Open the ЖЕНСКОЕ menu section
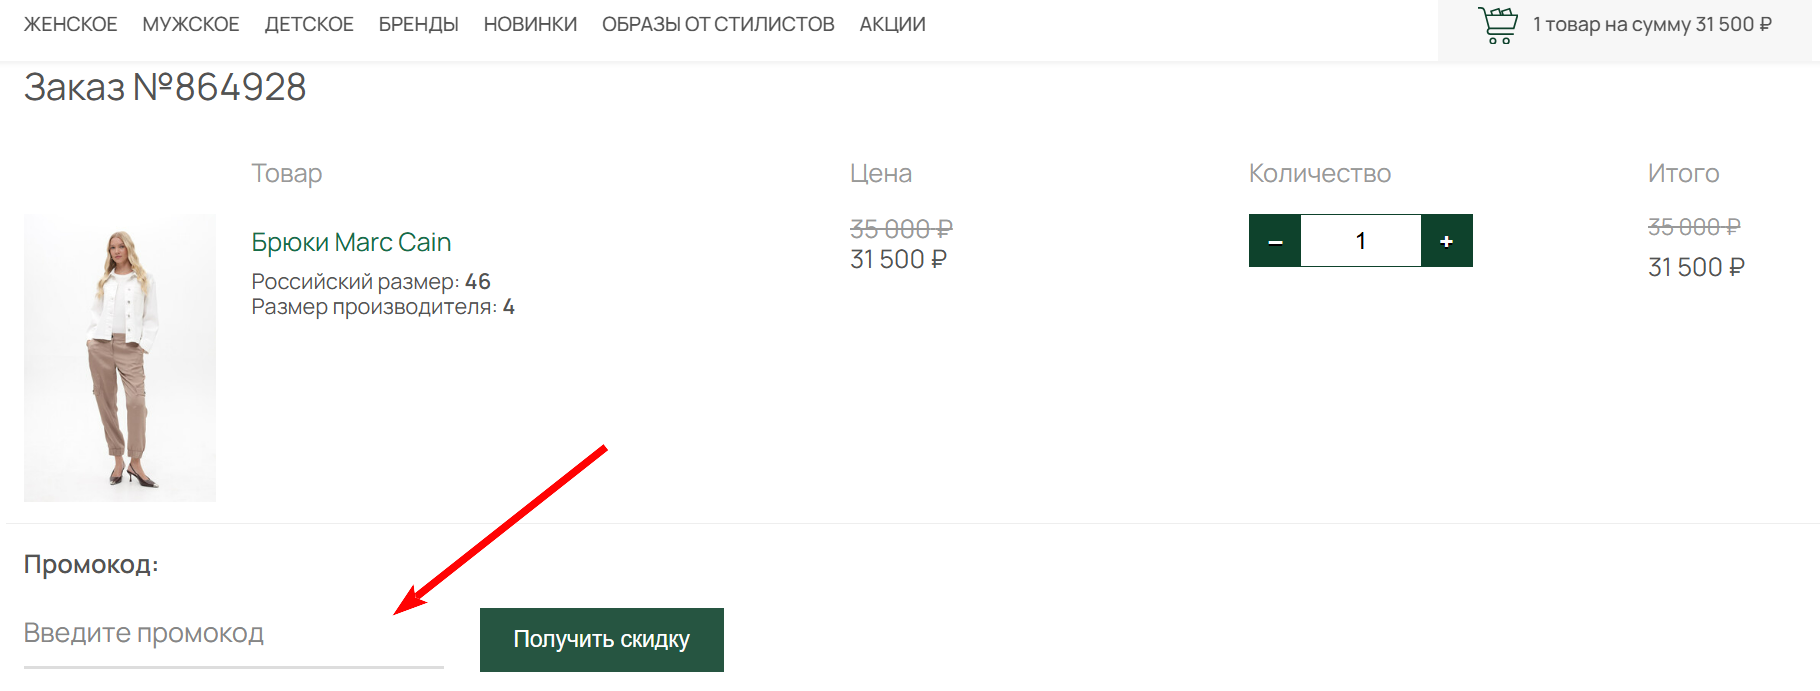Image resolution: width=1820 pixels, height=691 pixels. click(71, 24)
